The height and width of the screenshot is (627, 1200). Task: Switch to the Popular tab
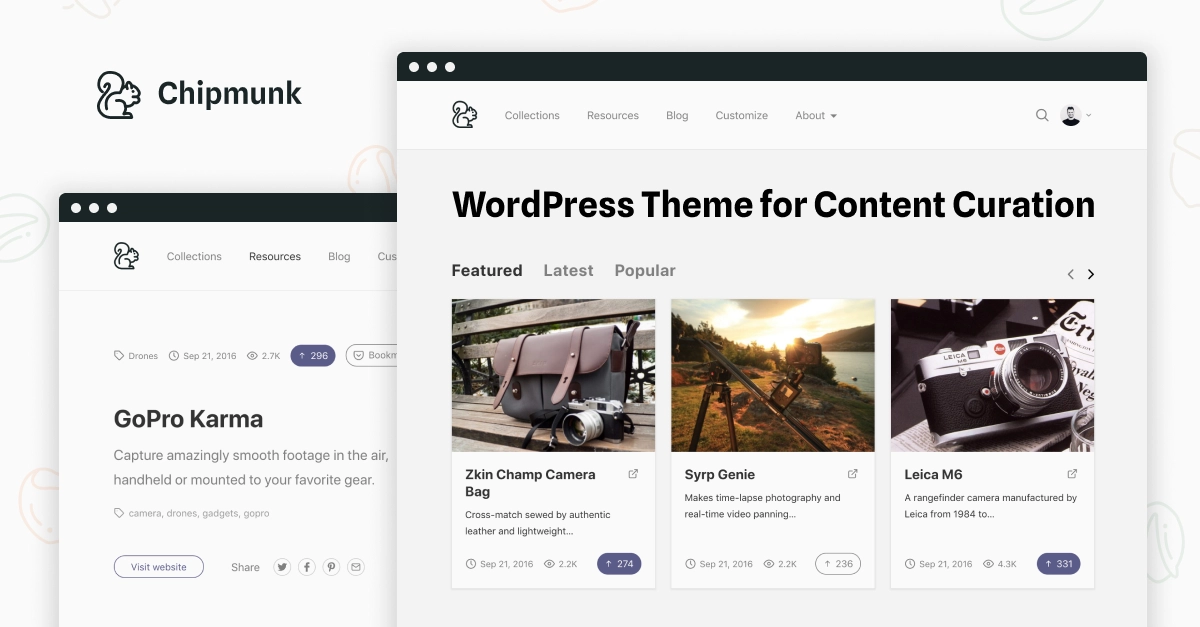point(645,271)
